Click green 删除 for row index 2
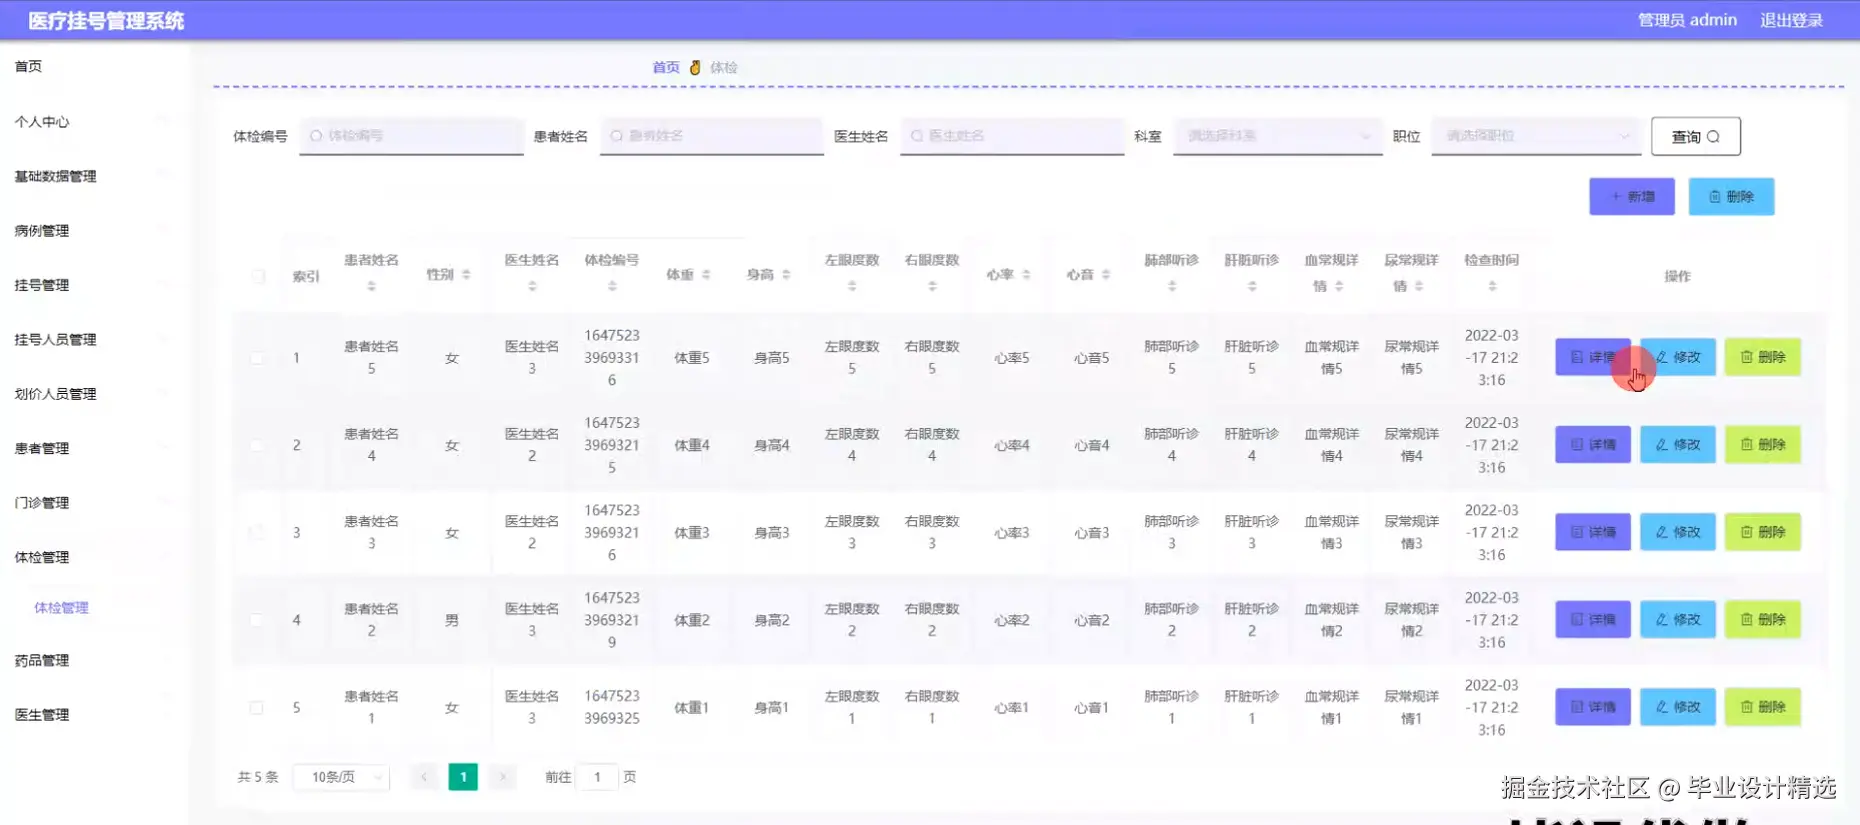Viewport: 1860px width, 825px height. click(1762, 444)
